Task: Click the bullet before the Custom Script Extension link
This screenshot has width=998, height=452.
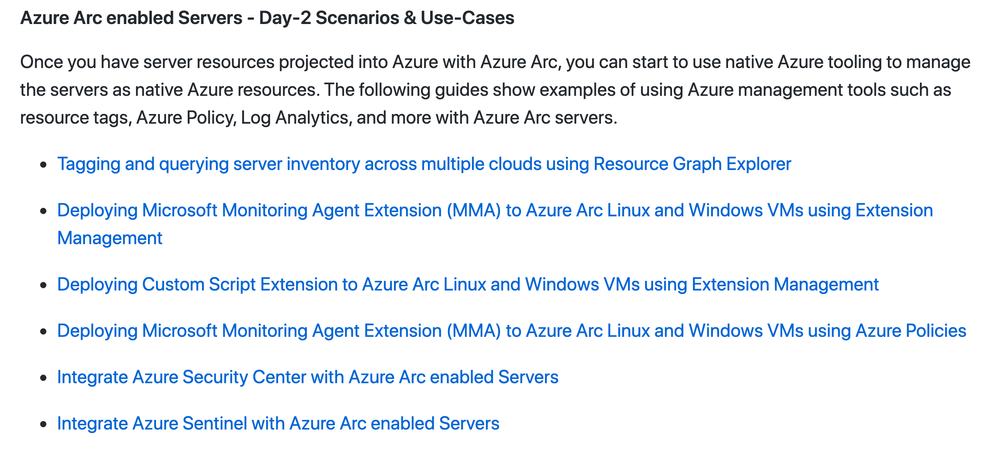Action: pos(43,285)
